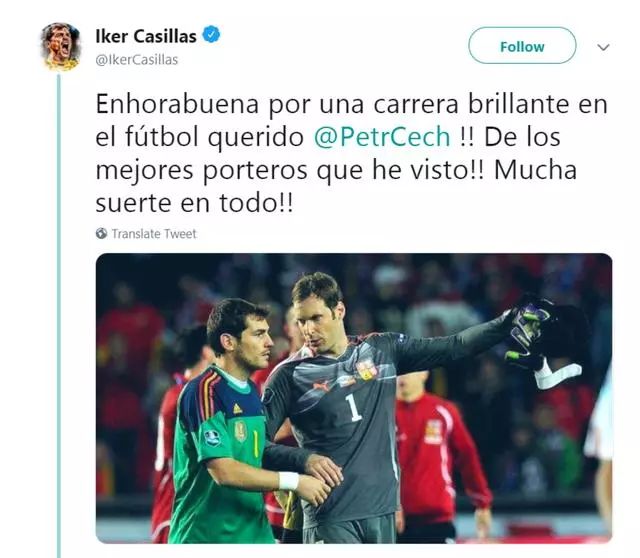Follow the Iker Casillas account

522,46
